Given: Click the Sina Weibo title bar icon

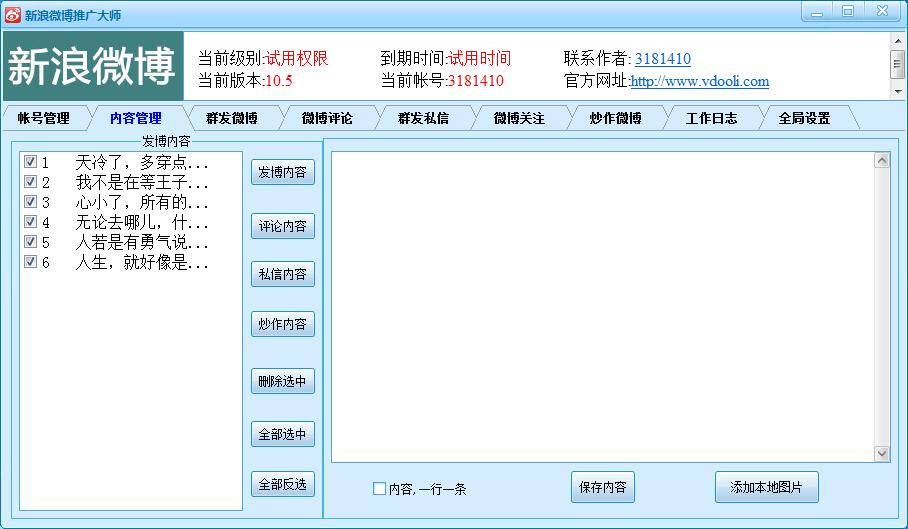Looking at the screenshot, I should coord(12,15).
